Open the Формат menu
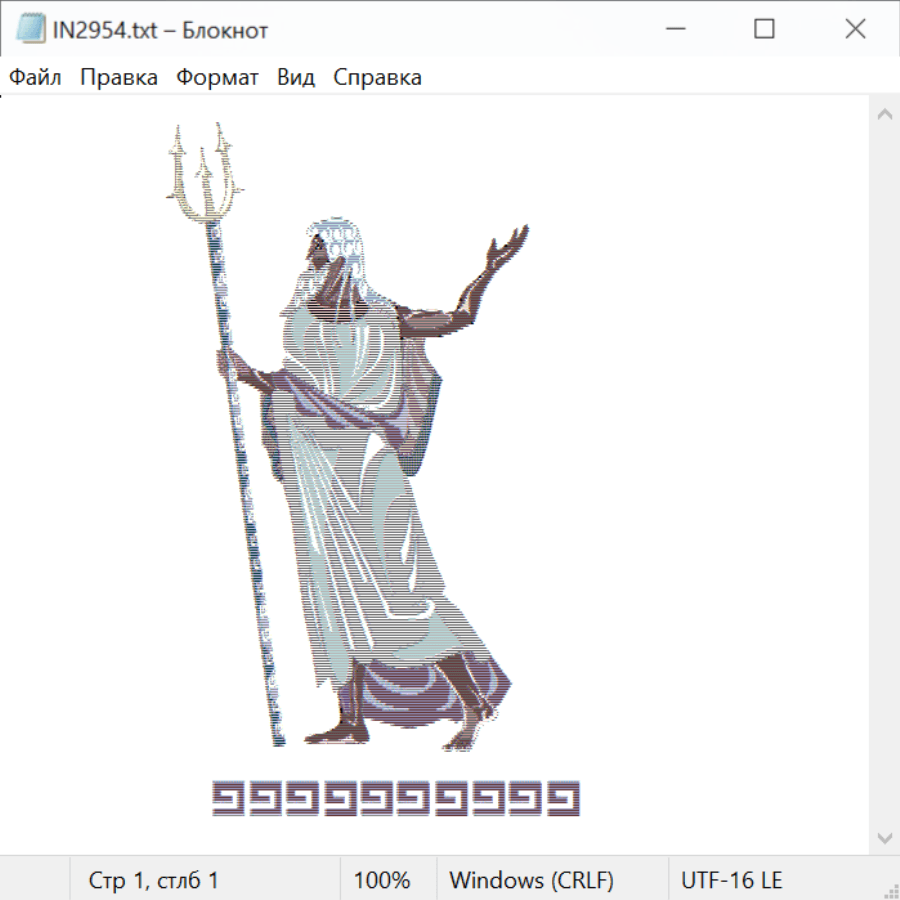 pos(217,78)
